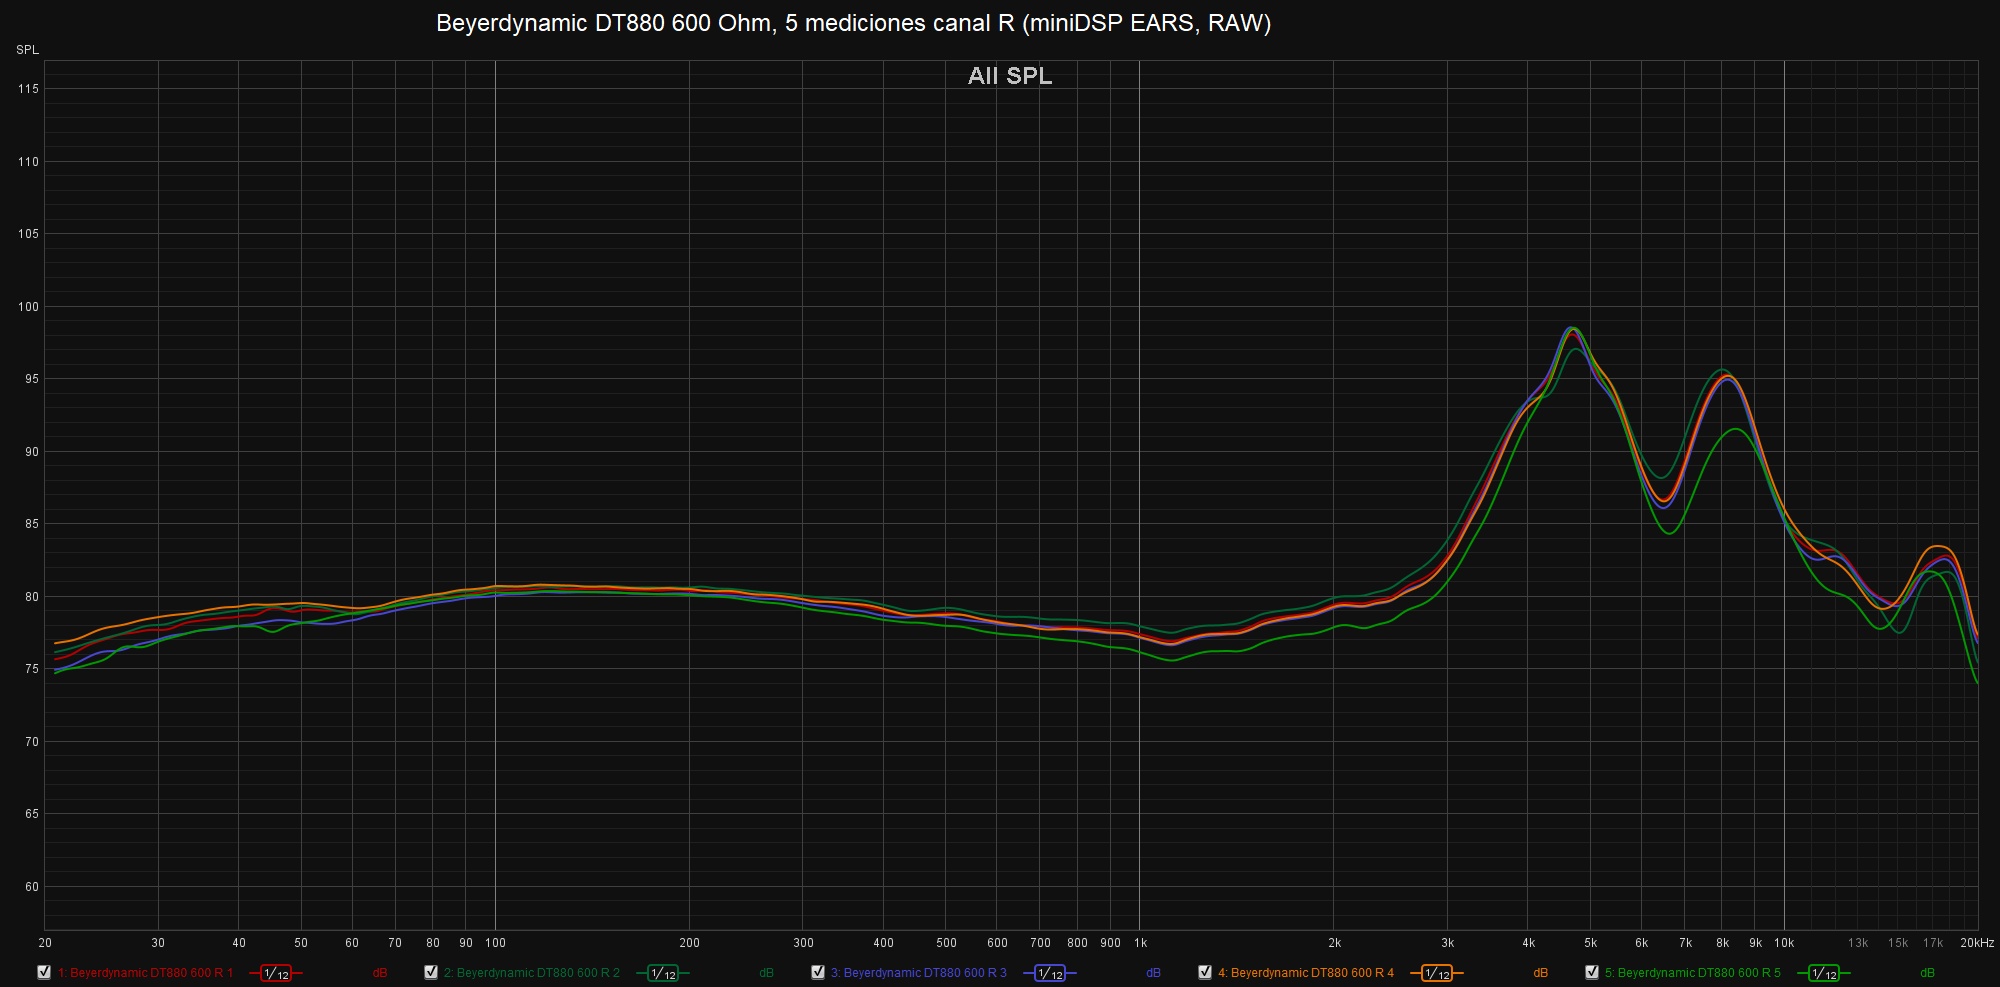Click the 1k label on frequency axis
2000x987 pixels.
tap(1140, 943)
